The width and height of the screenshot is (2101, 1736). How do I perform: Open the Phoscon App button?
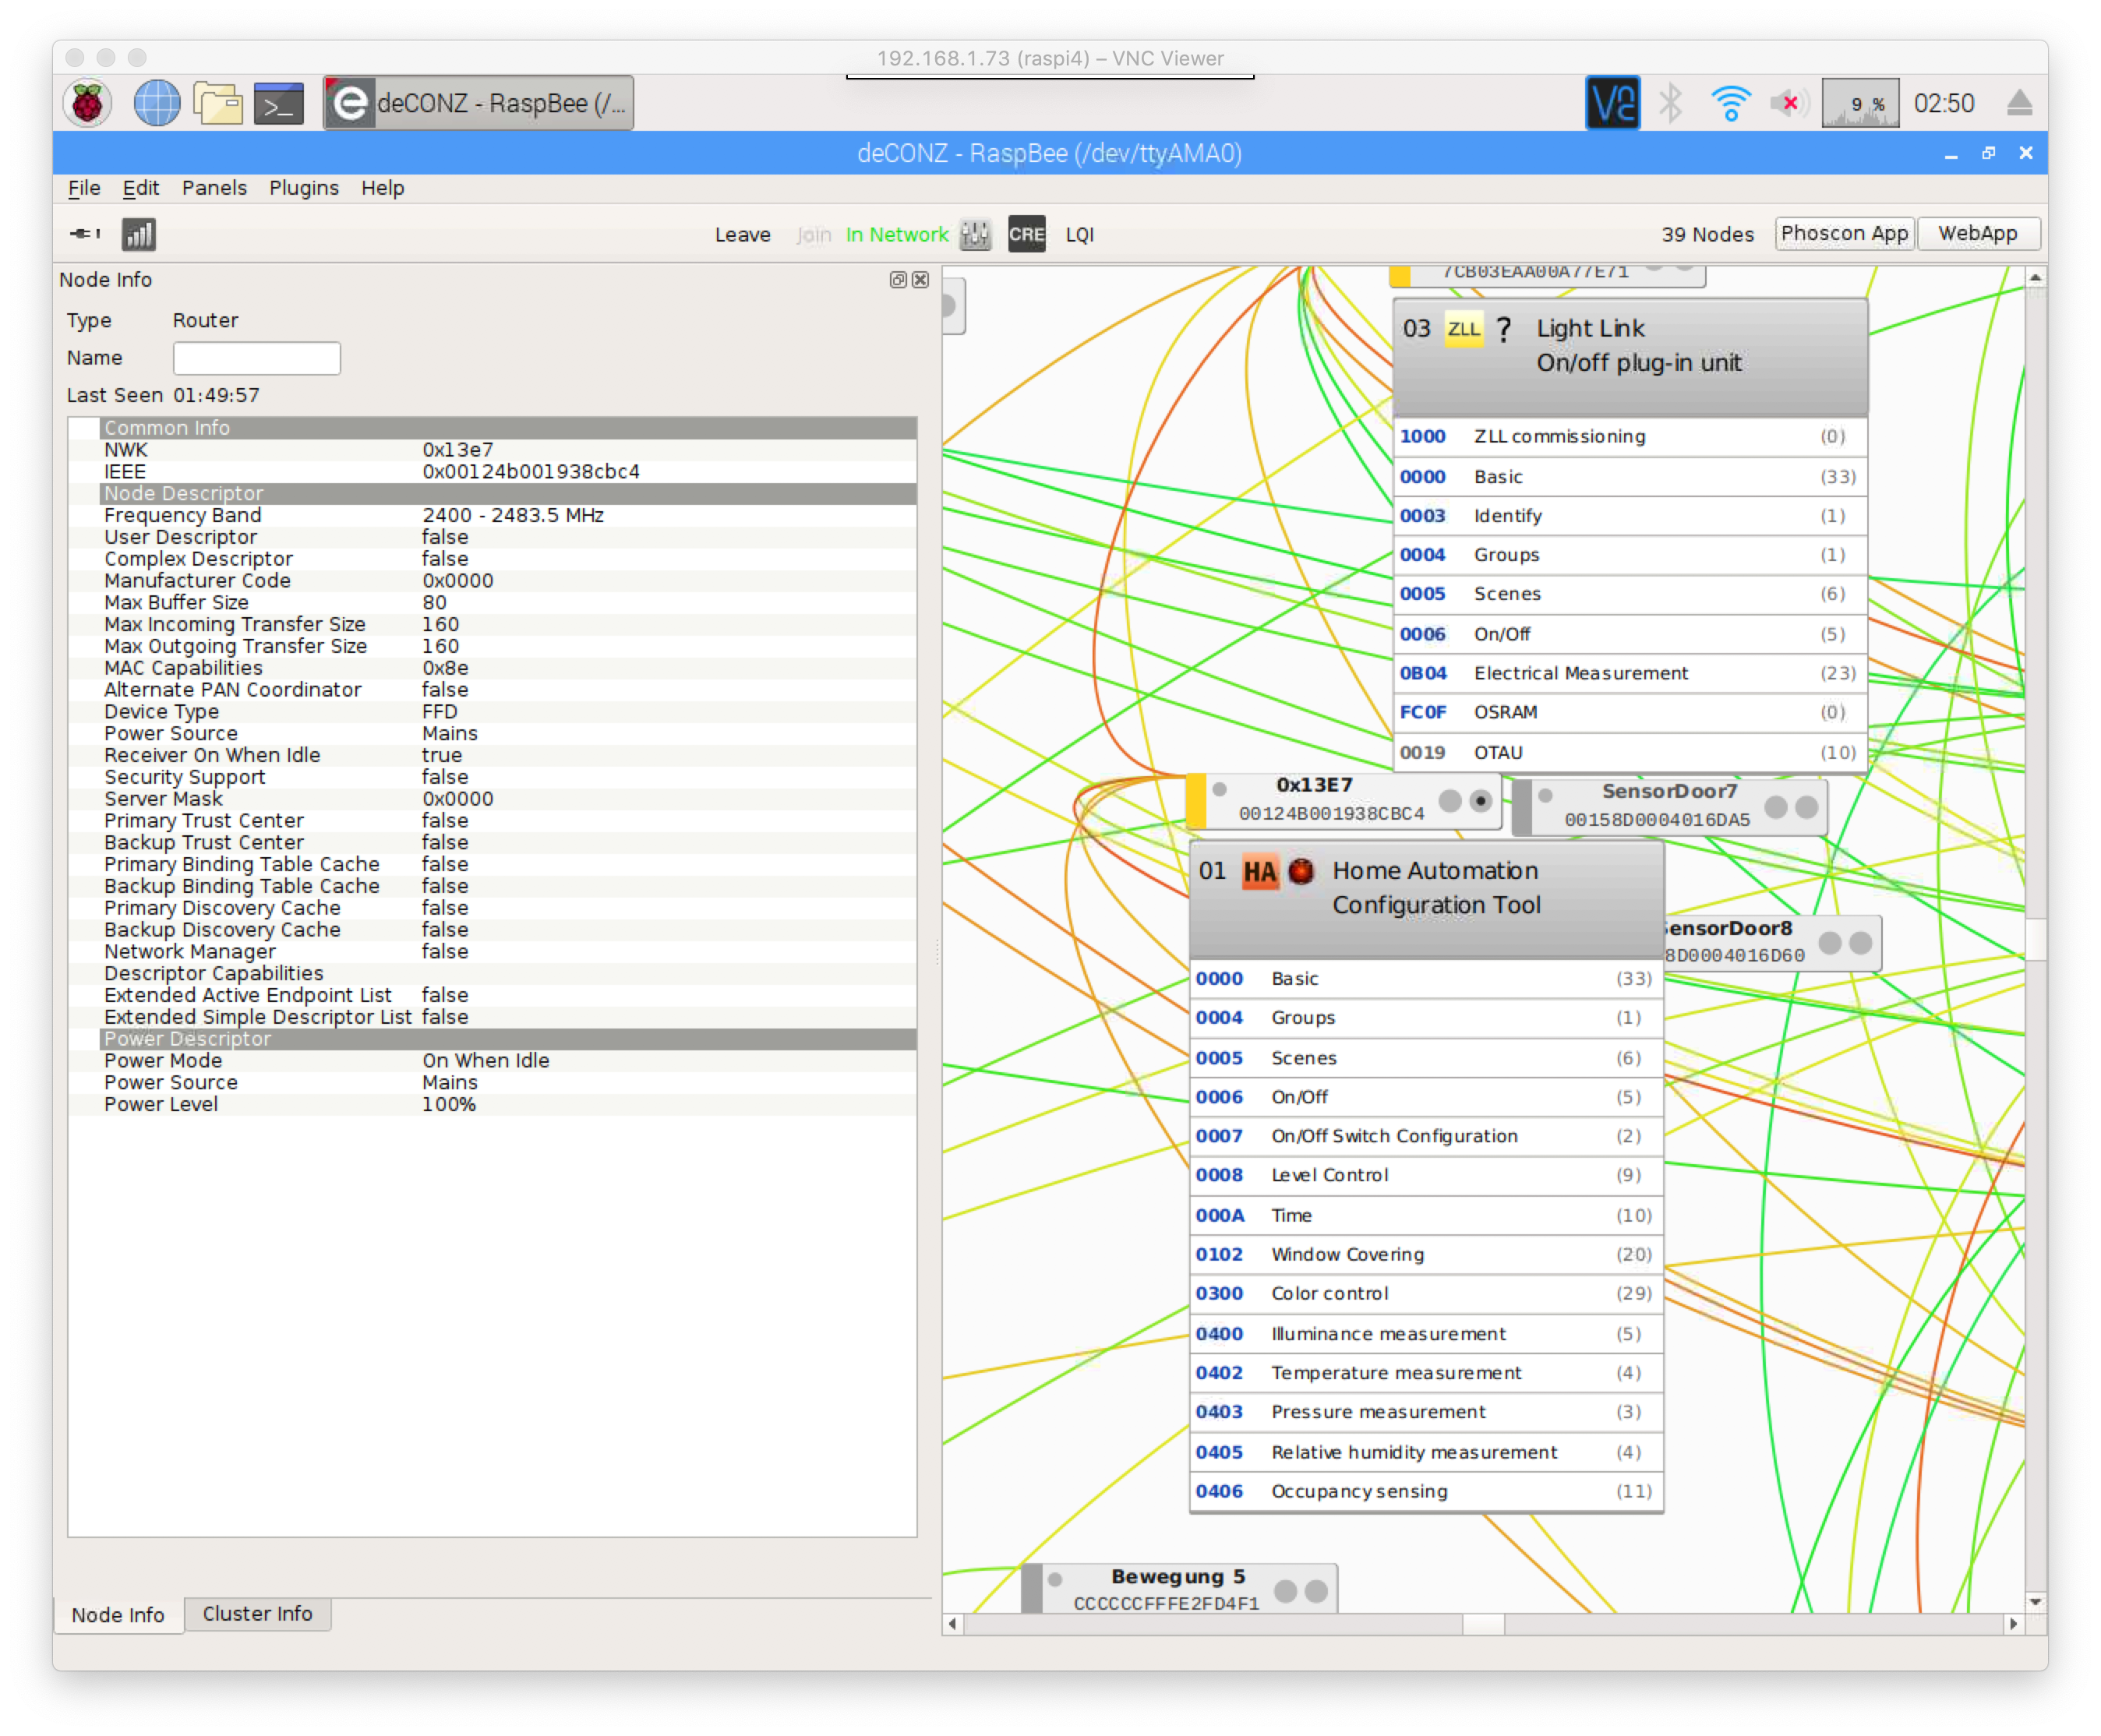[x=1844, y=233]
